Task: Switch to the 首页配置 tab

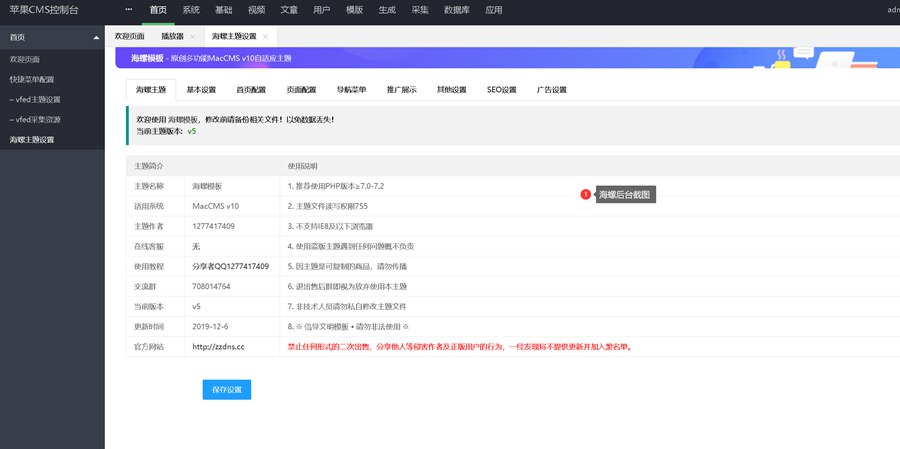Action: point(251,90)
